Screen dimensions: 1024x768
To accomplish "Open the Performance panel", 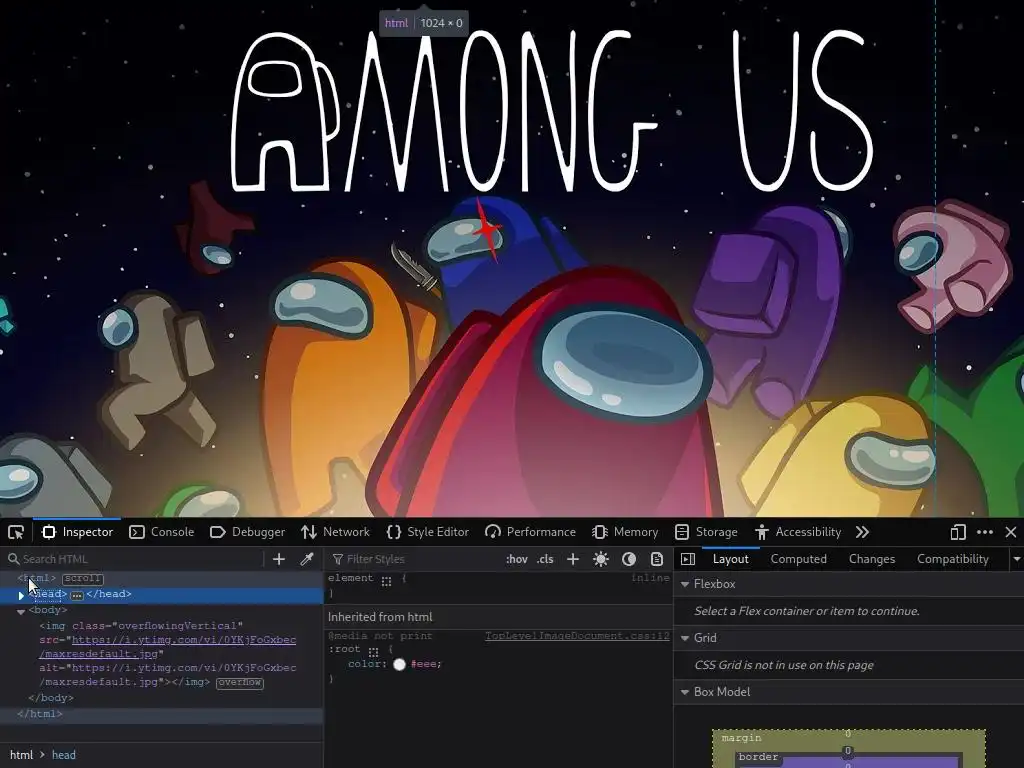I will [x=531, y=532].
